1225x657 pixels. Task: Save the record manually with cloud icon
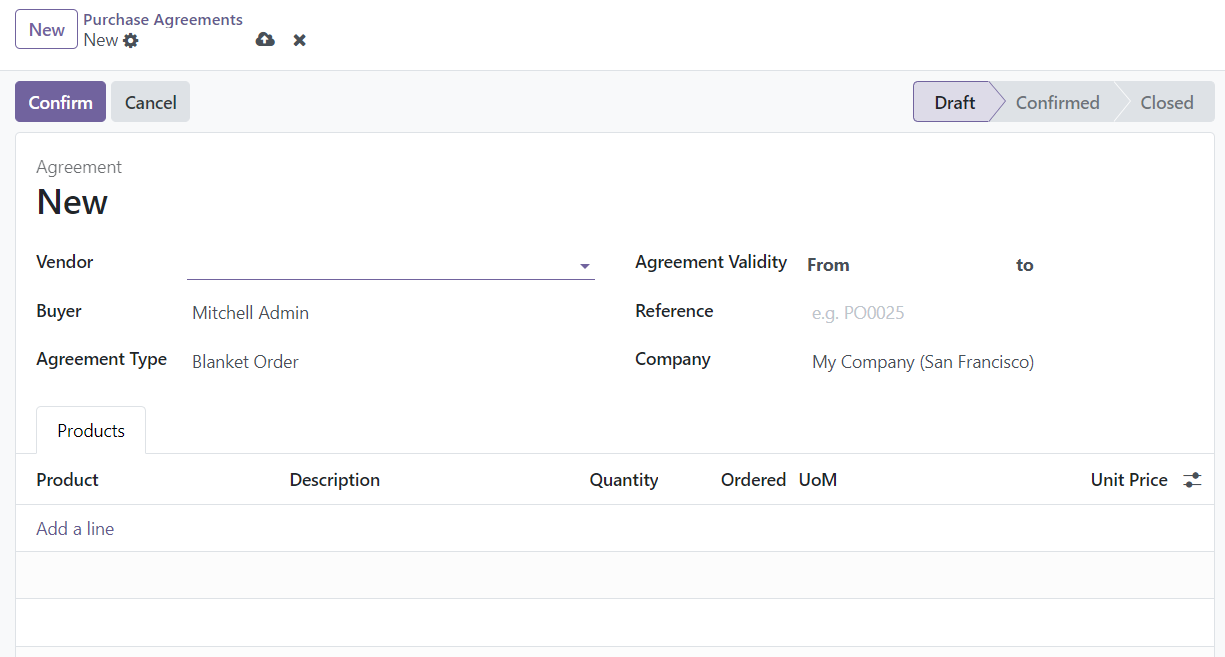click(x=265, y=40)
